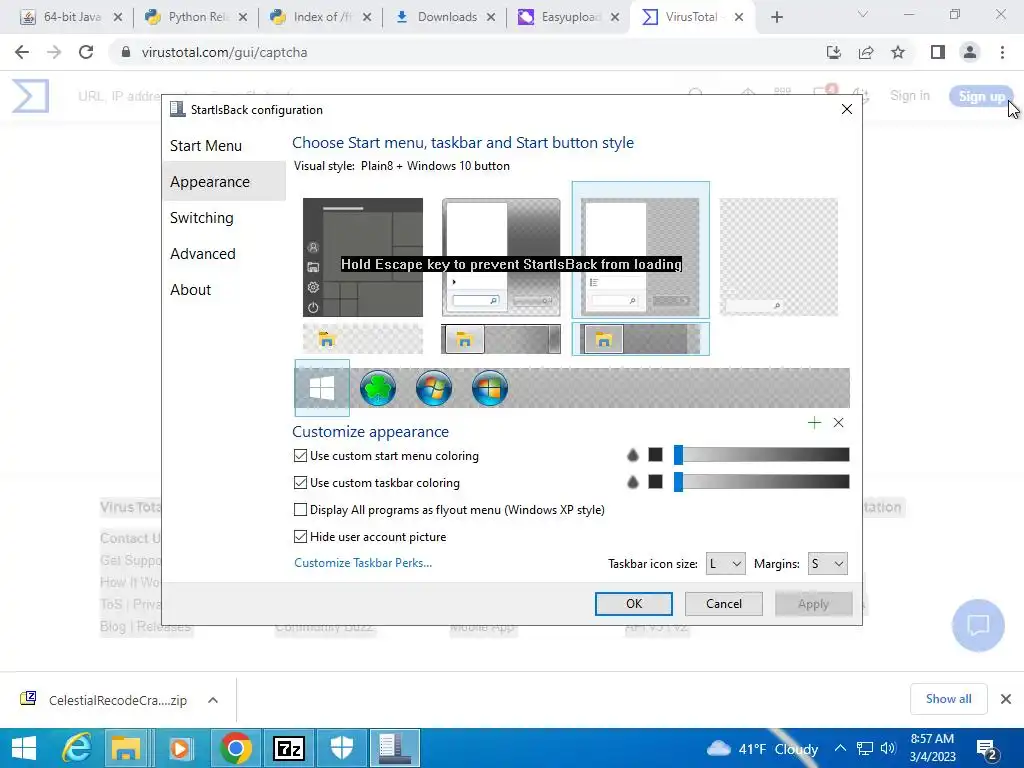The height and width of the screenshot is (768, 1024).
Task: Launch Internet Explorer from taskbar
Action: point(76,748)
